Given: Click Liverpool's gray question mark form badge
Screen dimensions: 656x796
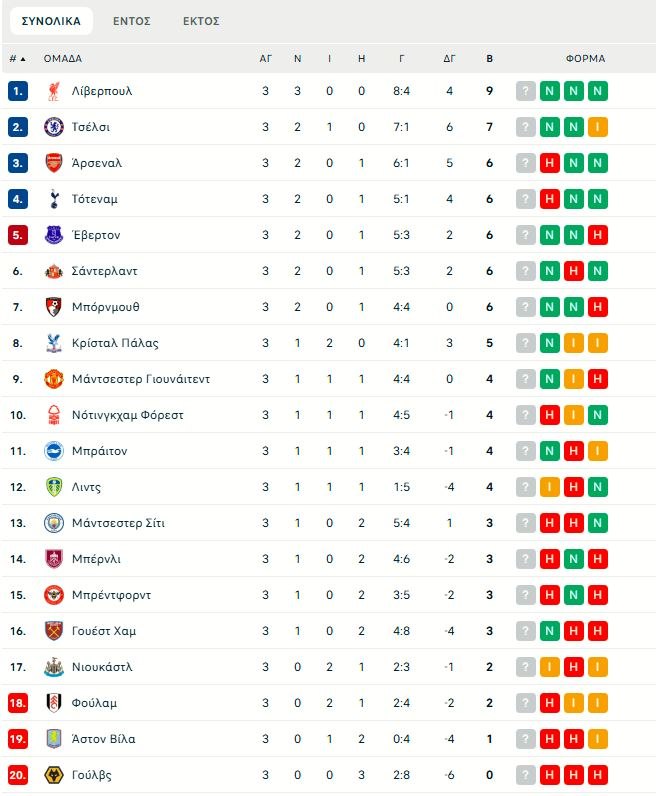Looking at the screenshot, I should pyautogui.click(x=526, y=91).
